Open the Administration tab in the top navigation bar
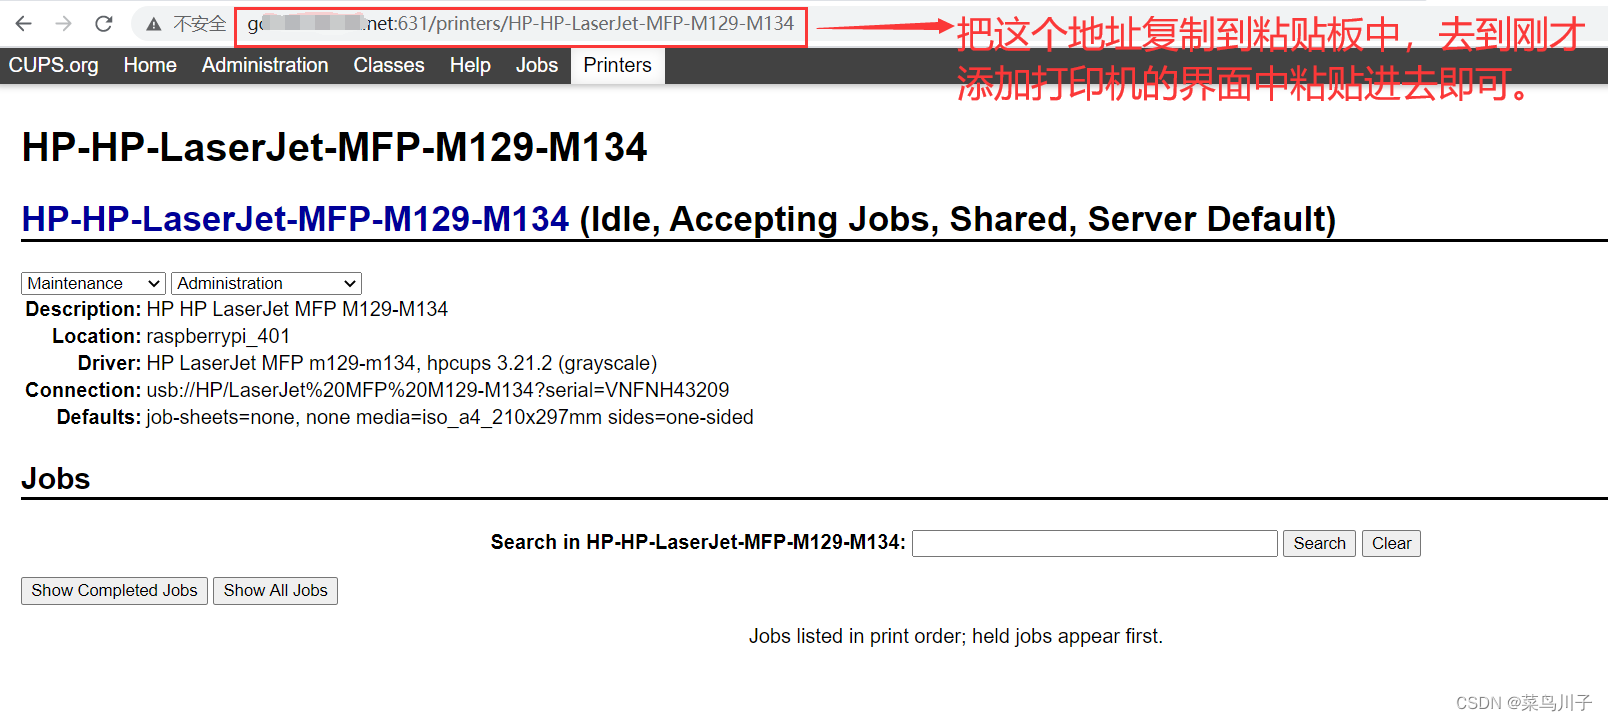The width and height of the screenshot is (1608, 721). click(x=265, y=65)
